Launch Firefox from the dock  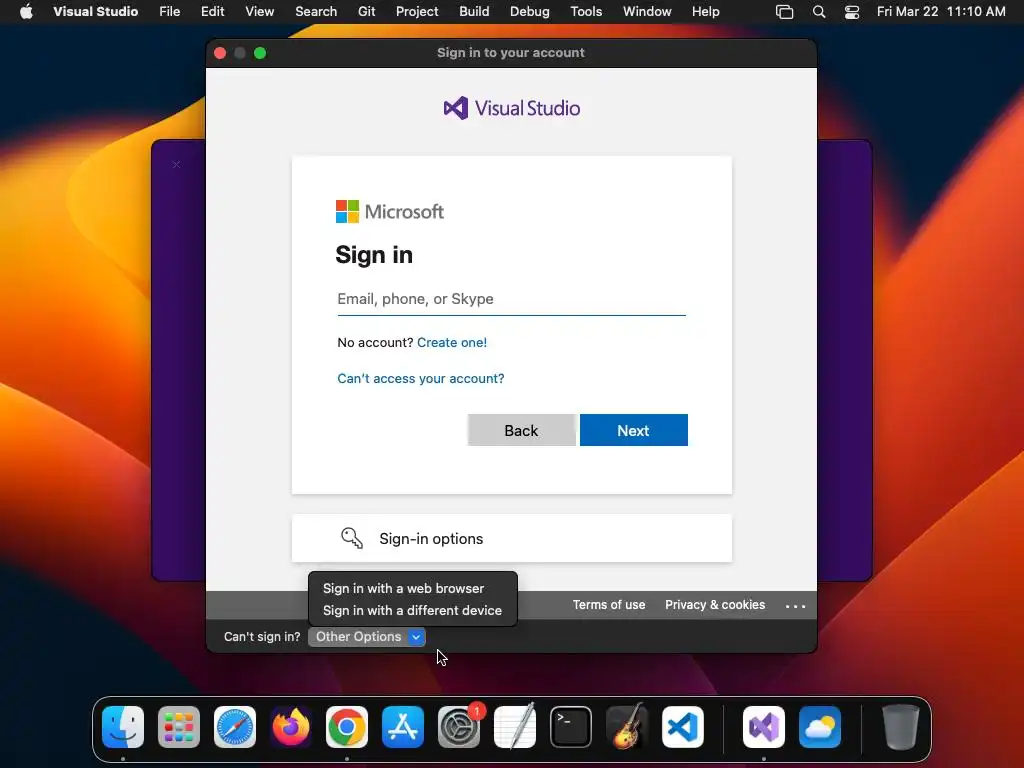[291, 727]
